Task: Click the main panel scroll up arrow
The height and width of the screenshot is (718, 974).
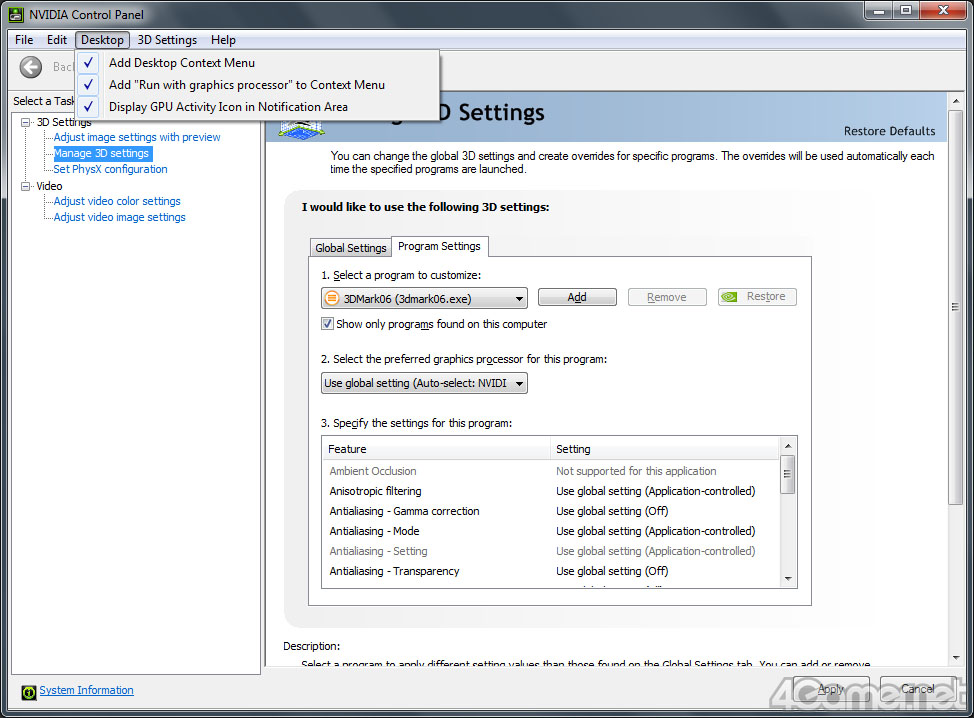Action: 955,101
